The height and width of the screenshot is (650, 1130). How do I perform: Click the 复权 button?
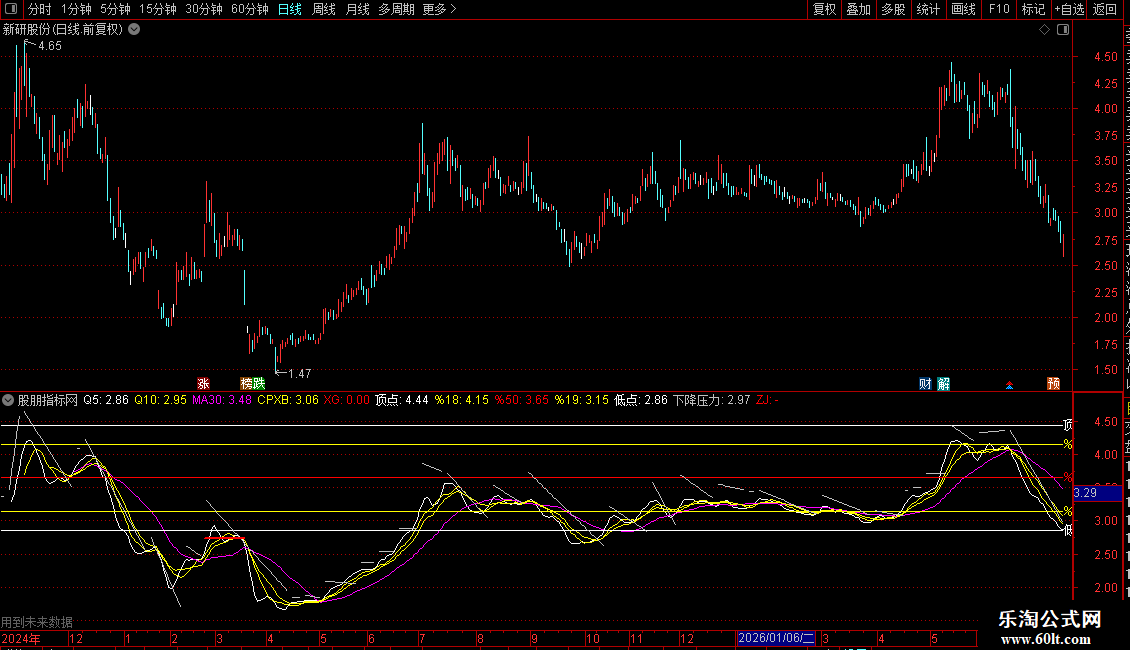(824, 9)
